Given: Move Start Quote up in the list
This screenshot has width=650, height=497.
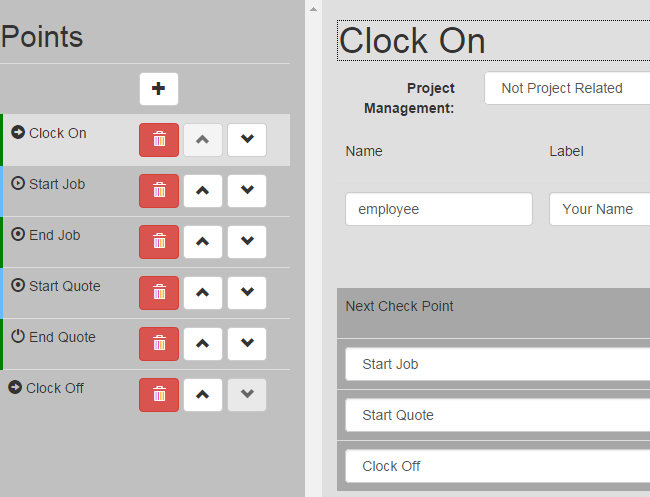Looking at the screenshot, I should tap(203, 293).
